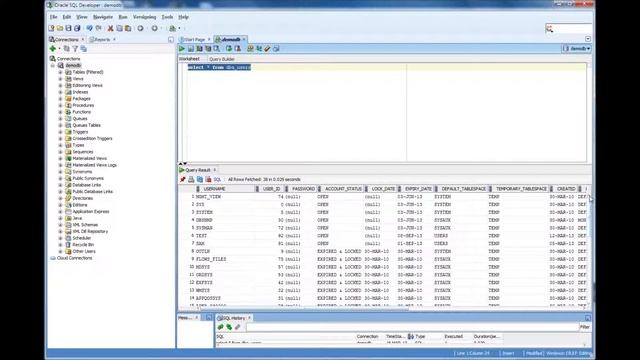Image resolution: width=640 pixels, height=360 pixels.
Task: Switch to the Query Builder tab
Action: [222, 59]
